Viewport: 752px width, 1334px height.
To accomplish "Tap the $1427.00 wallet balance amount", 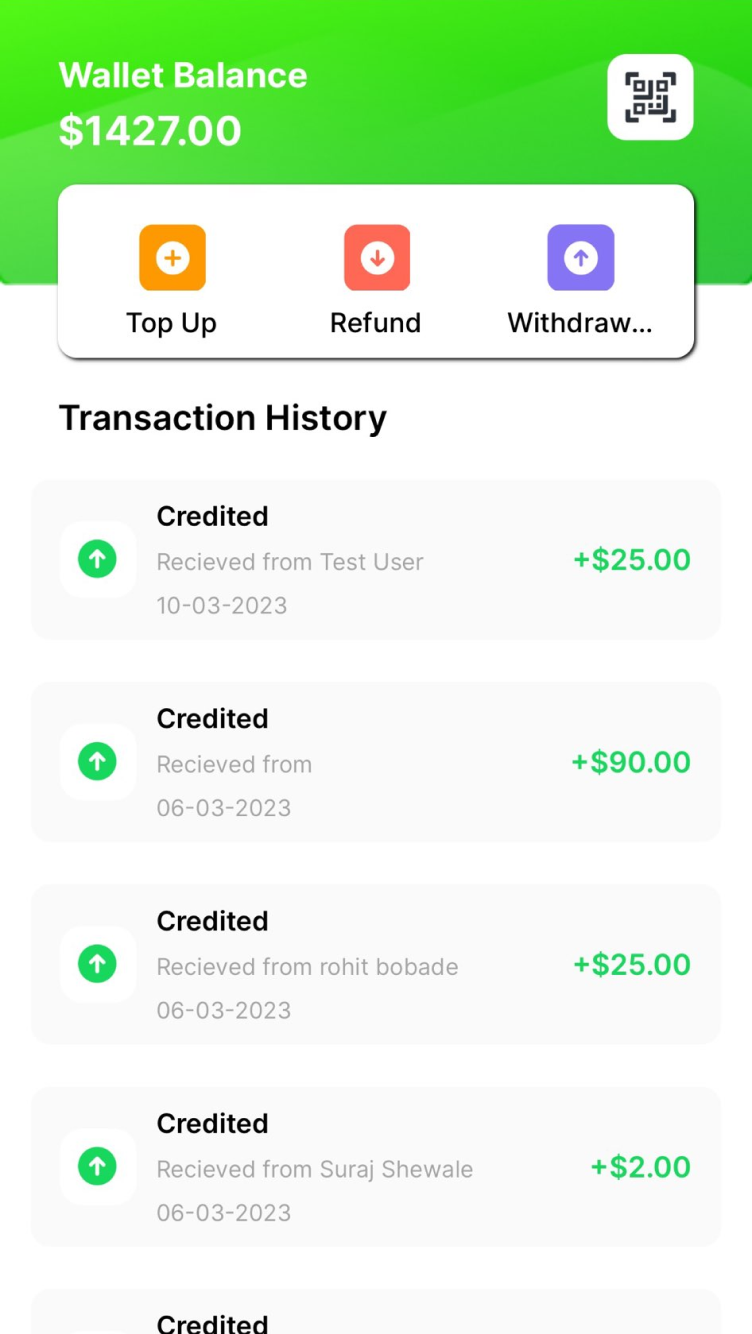I will point(150,131).
